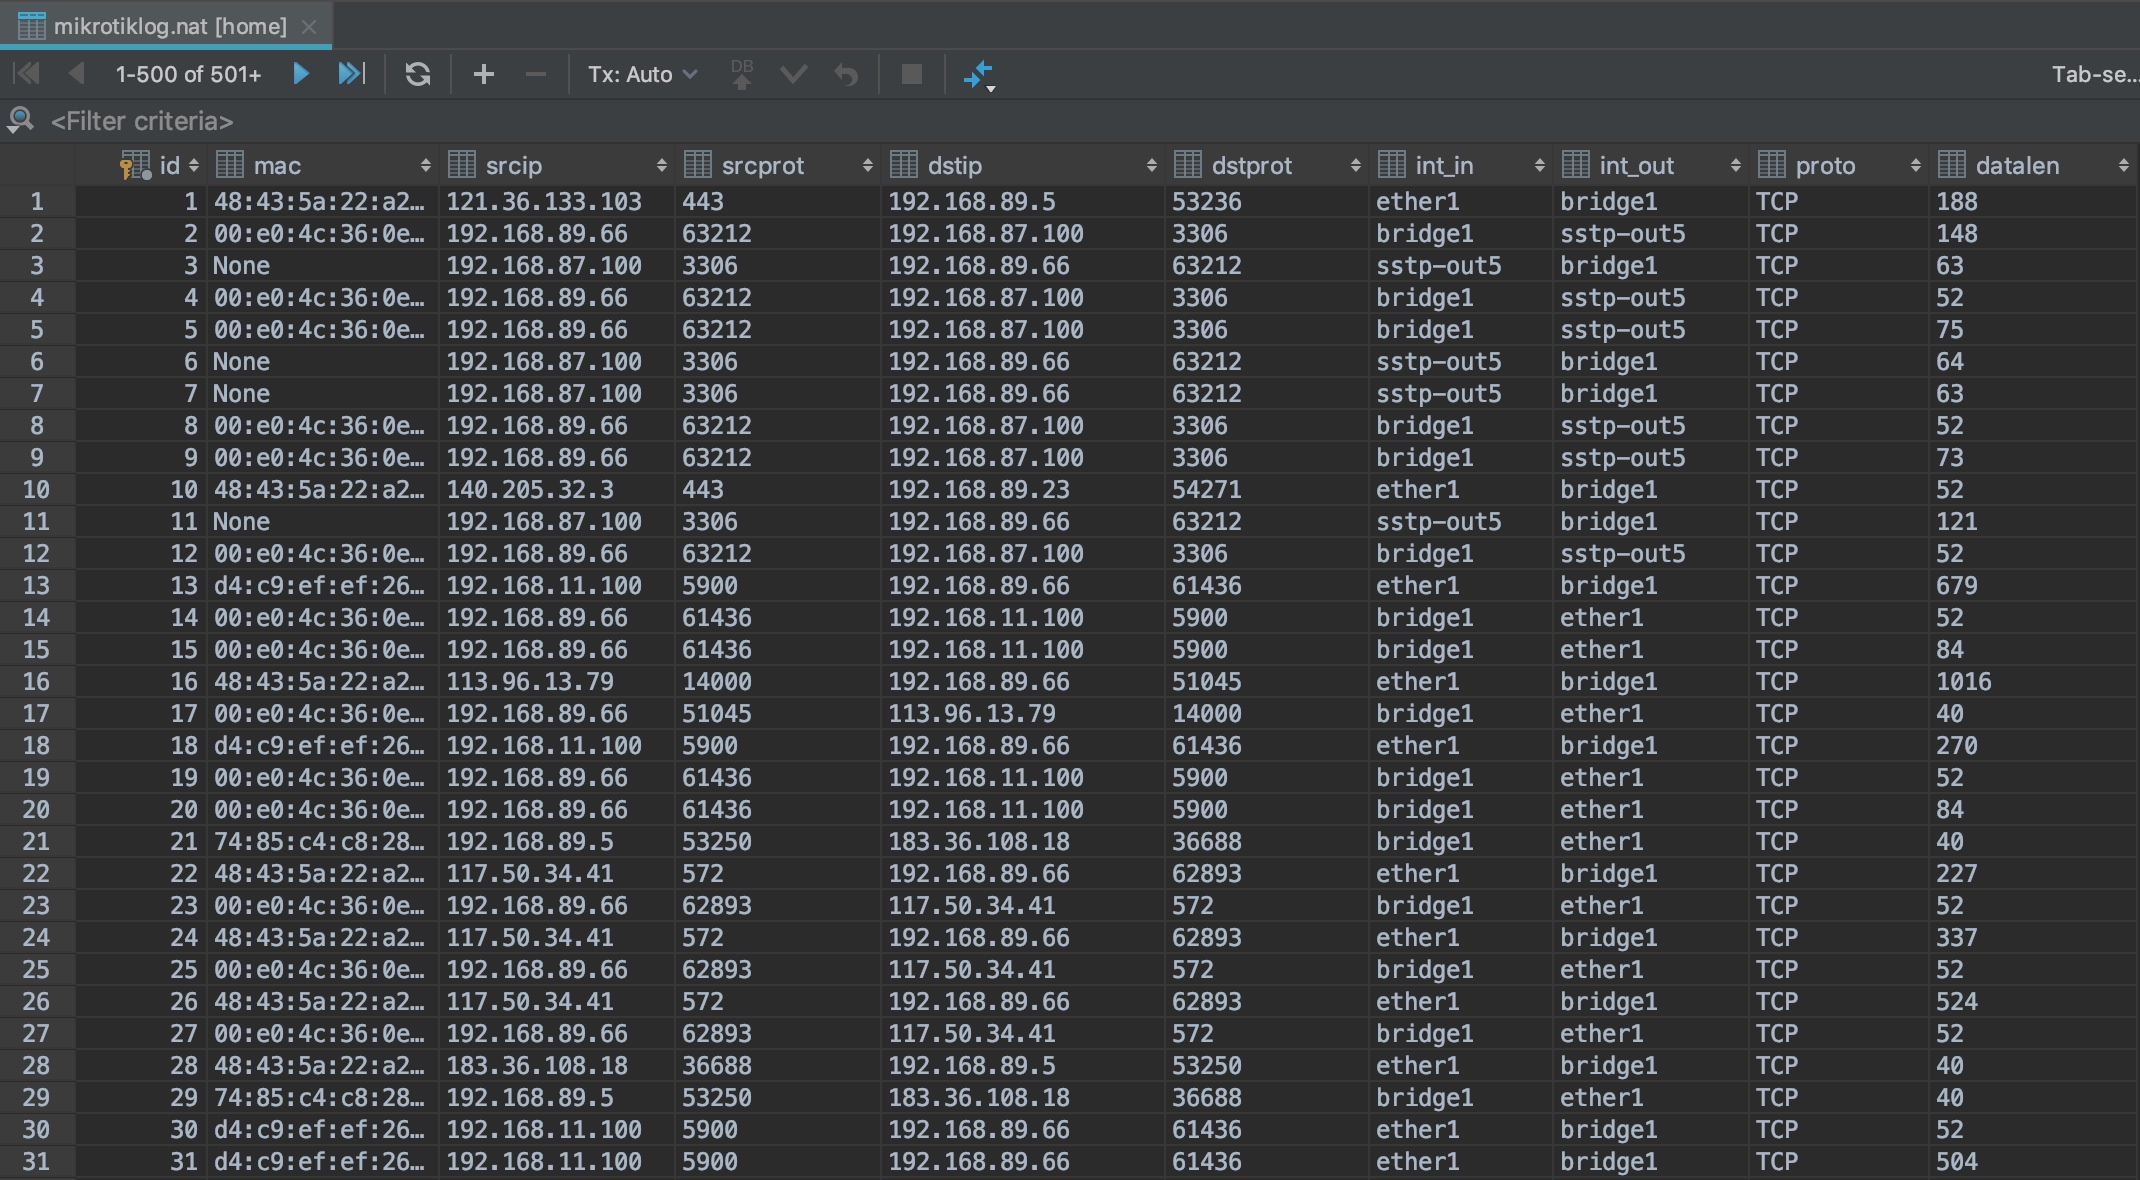
Task: Select datalen cell 121
Action: (x=2035, y=521)
